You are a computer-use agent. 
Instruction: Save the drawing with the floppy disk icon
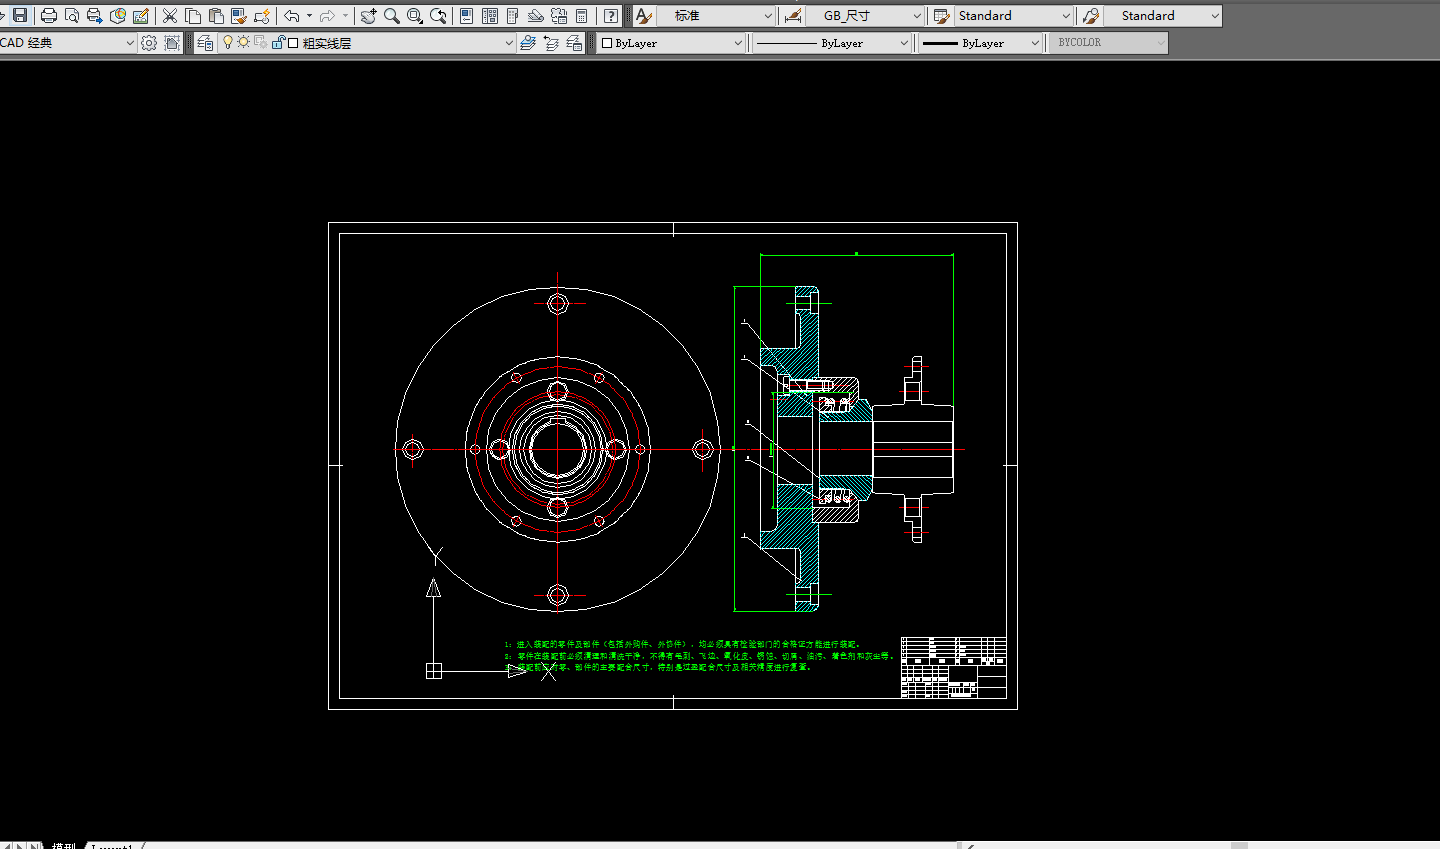tap(20, 16)
